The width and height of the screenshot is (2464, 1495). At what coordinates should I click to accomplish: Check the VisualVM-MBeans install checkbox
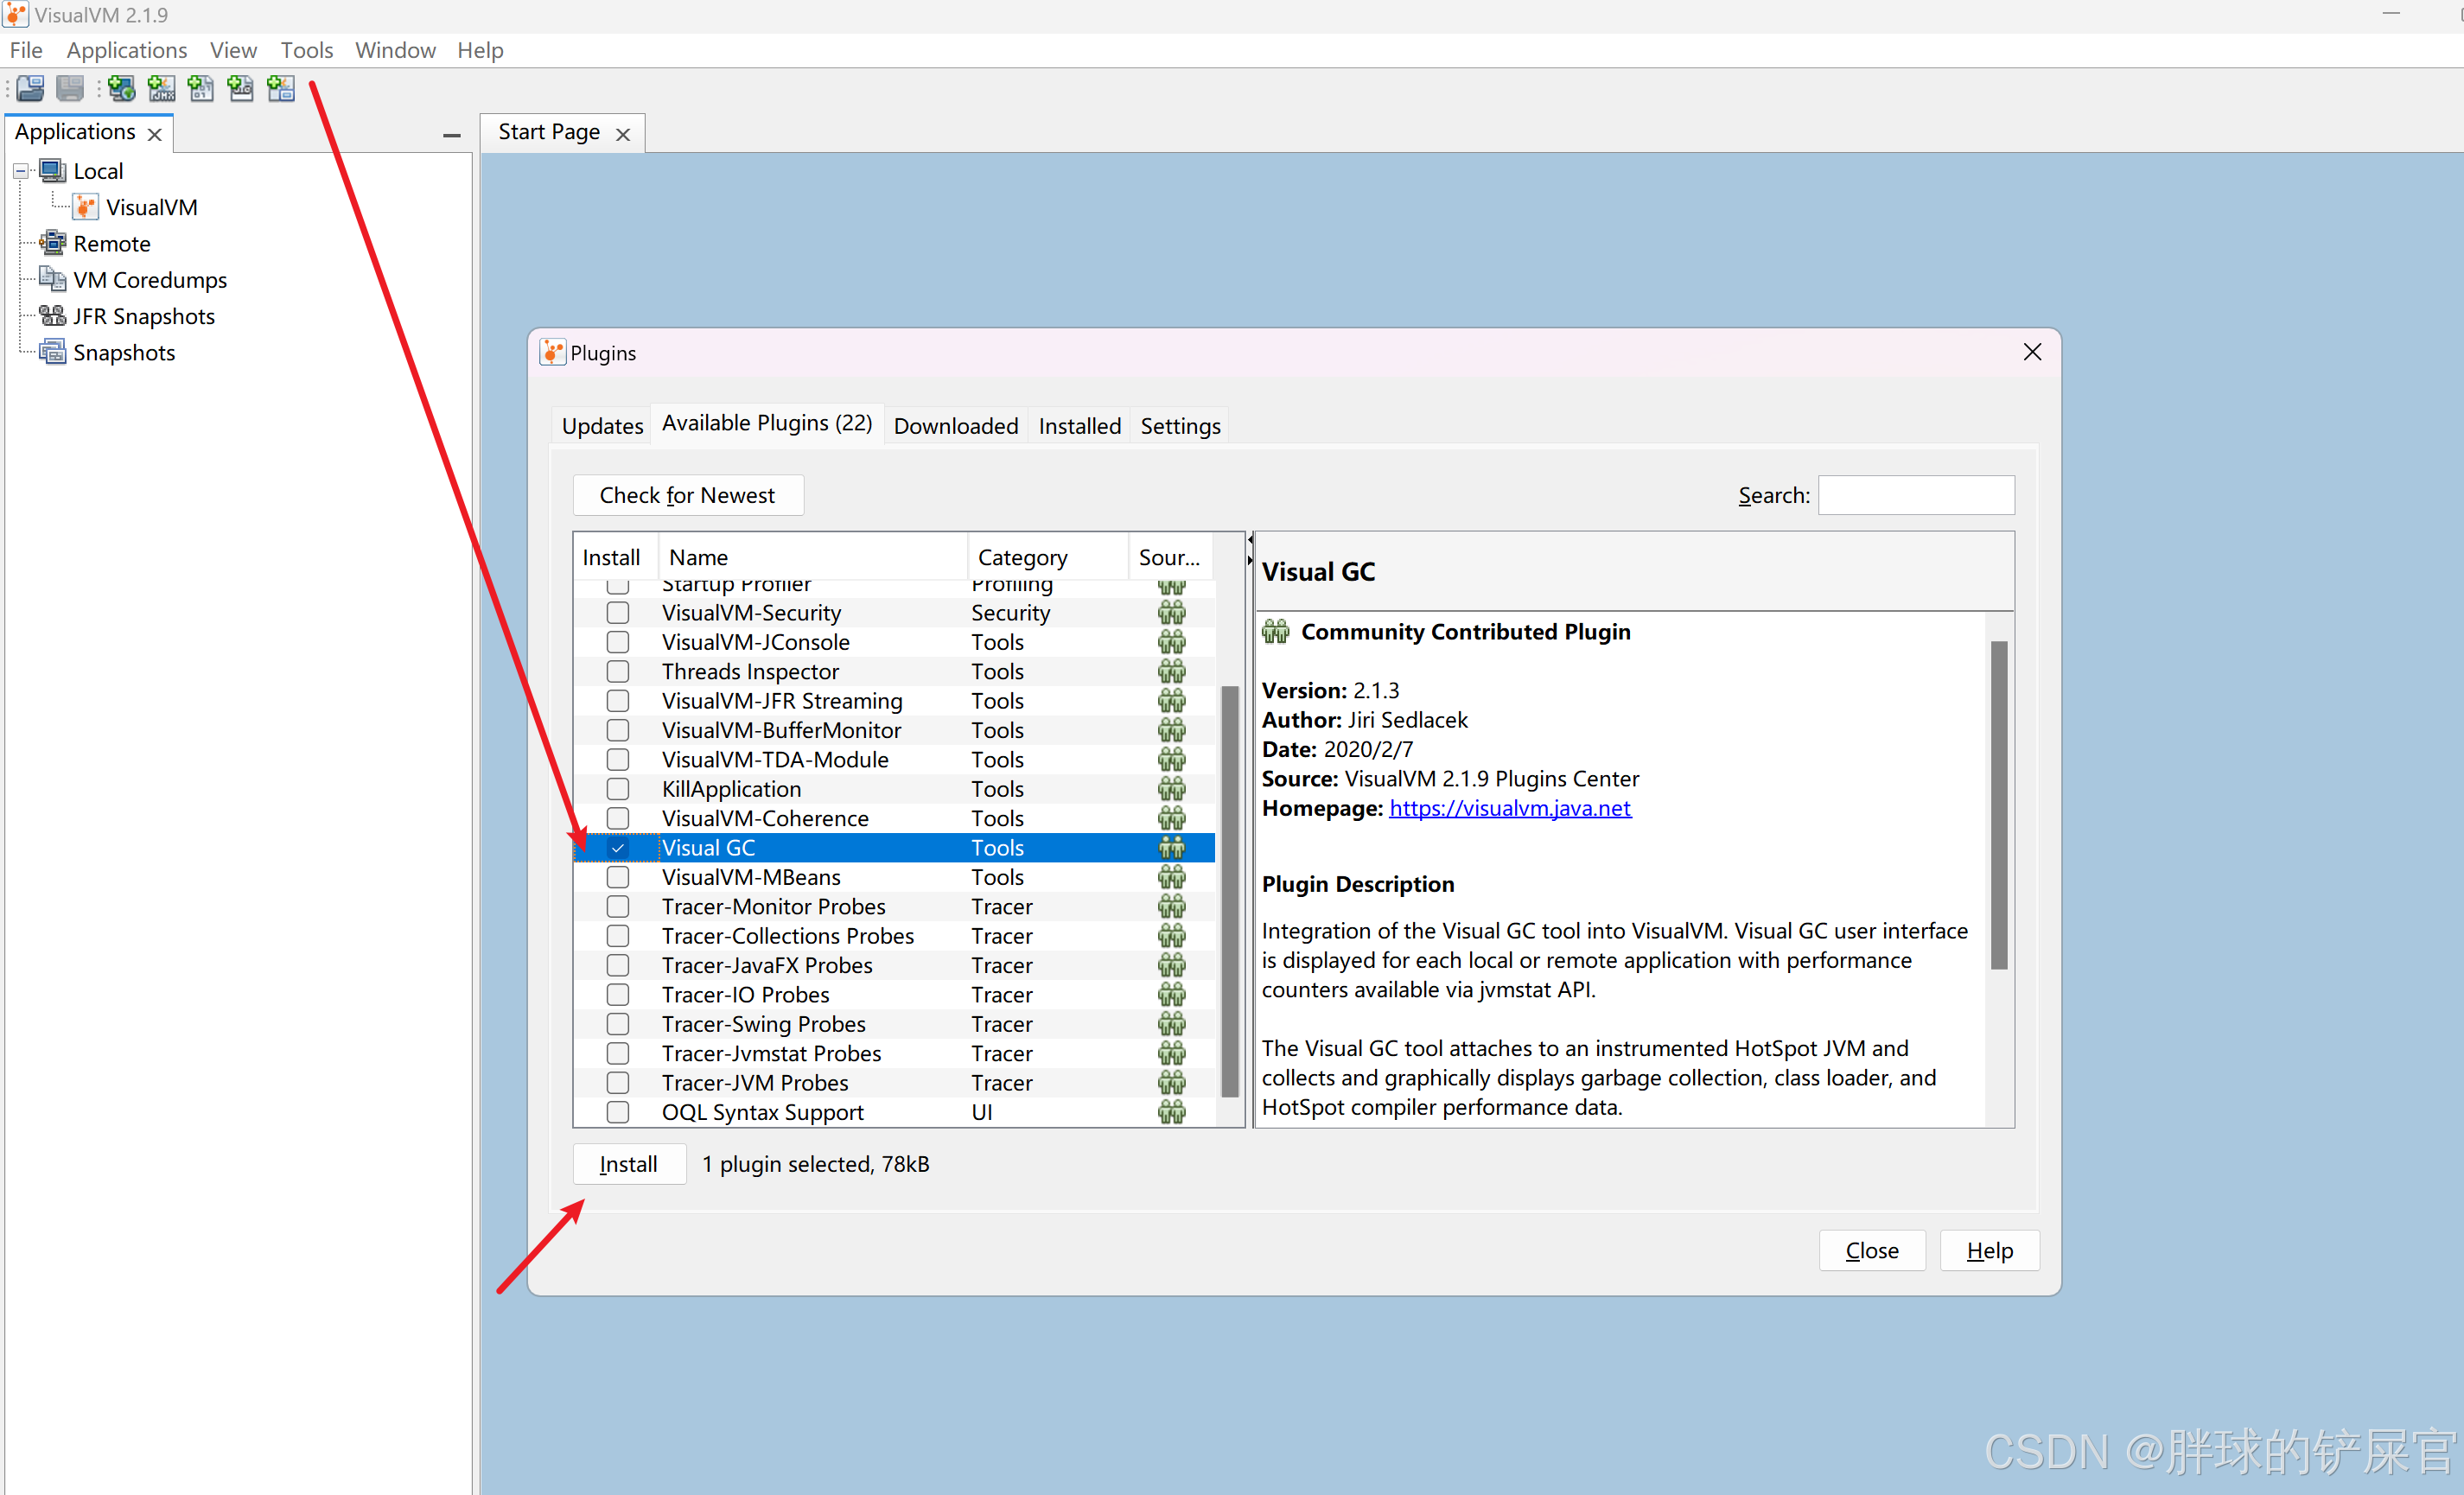click(x=618, y=877)
